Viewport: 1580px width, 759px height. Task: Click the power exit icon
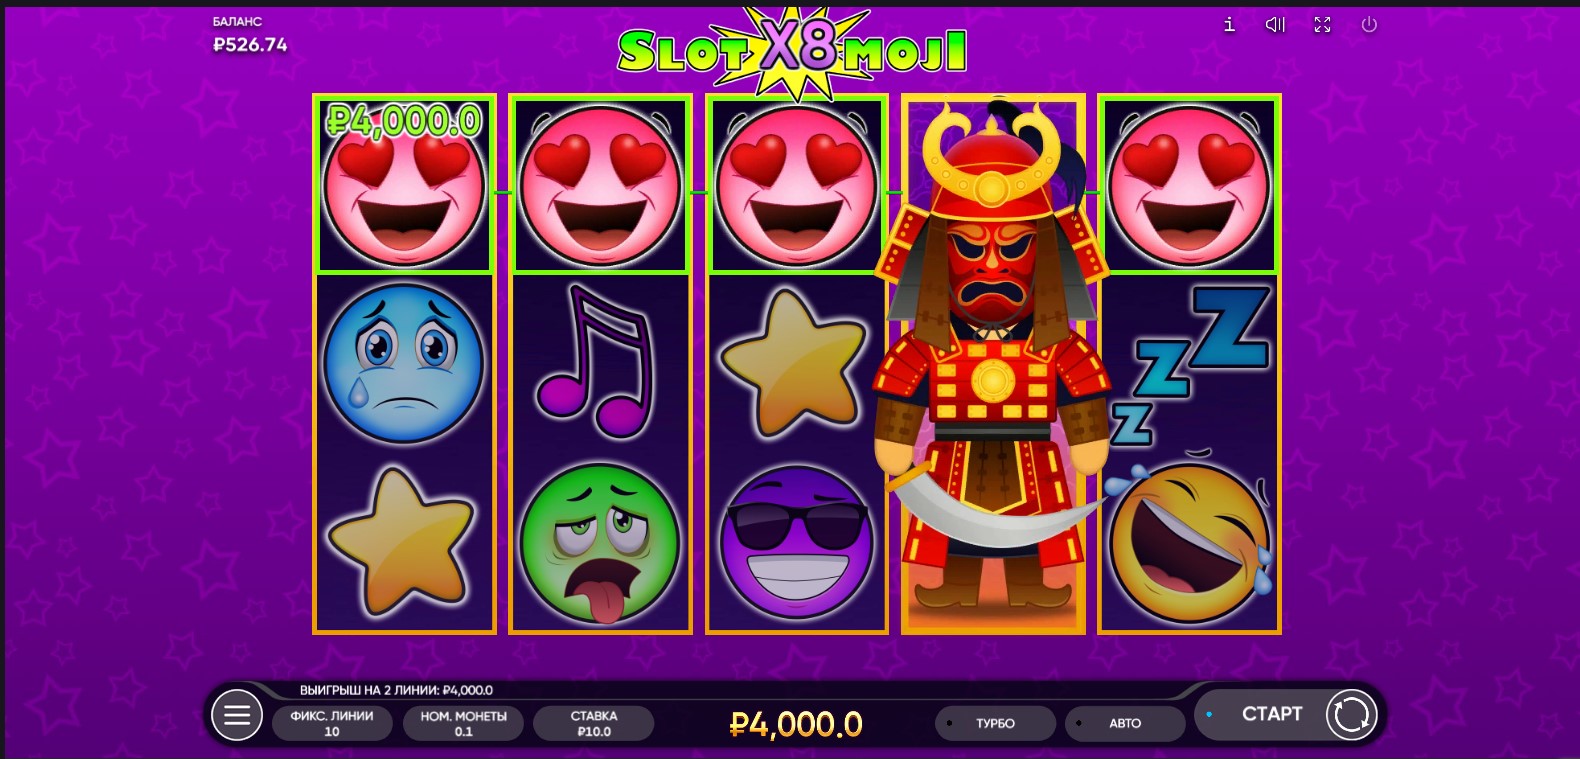pos(1369,25)
